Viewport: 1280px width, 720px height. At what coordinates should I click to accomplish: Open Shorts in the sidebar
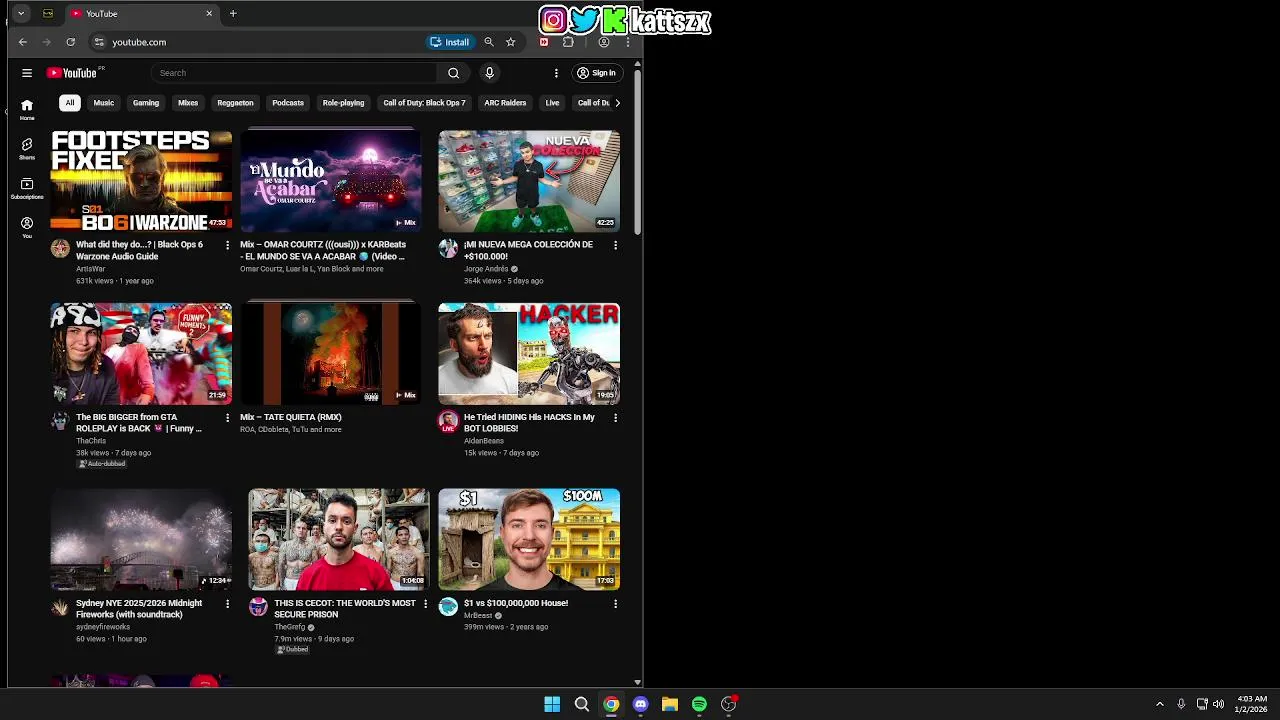click(27, 149)
